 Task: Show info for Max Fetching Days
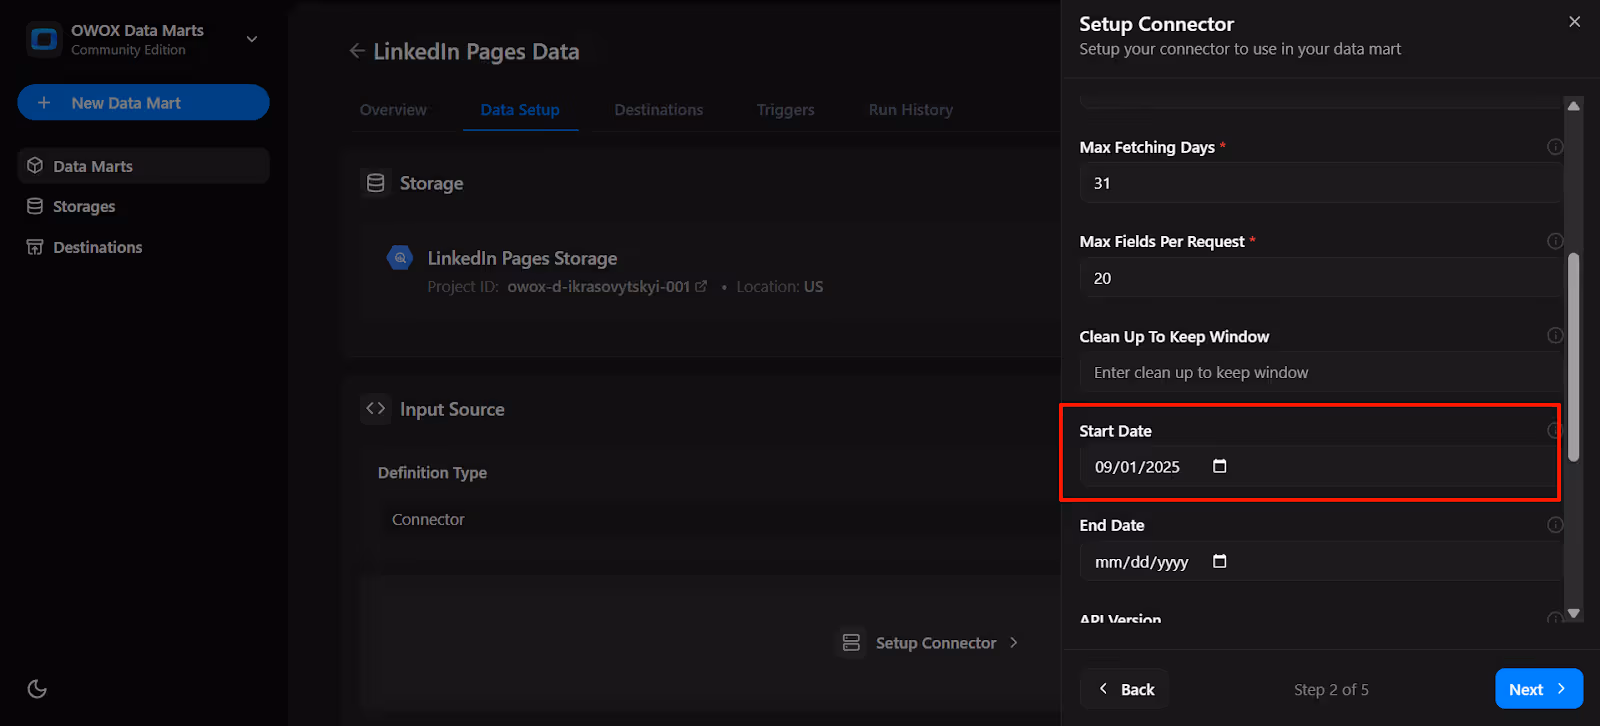pyautogui.click(x=1555, y=147)
